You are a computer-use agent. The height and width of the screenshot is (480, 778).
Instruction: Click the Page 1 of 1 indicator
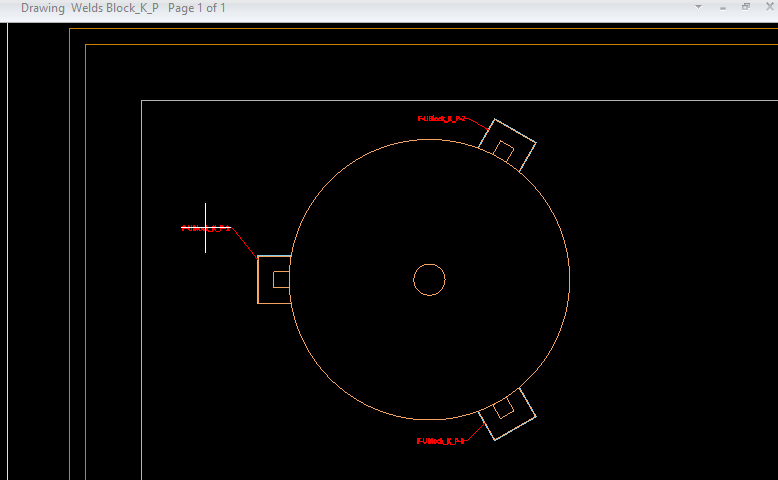pos(197,8)
